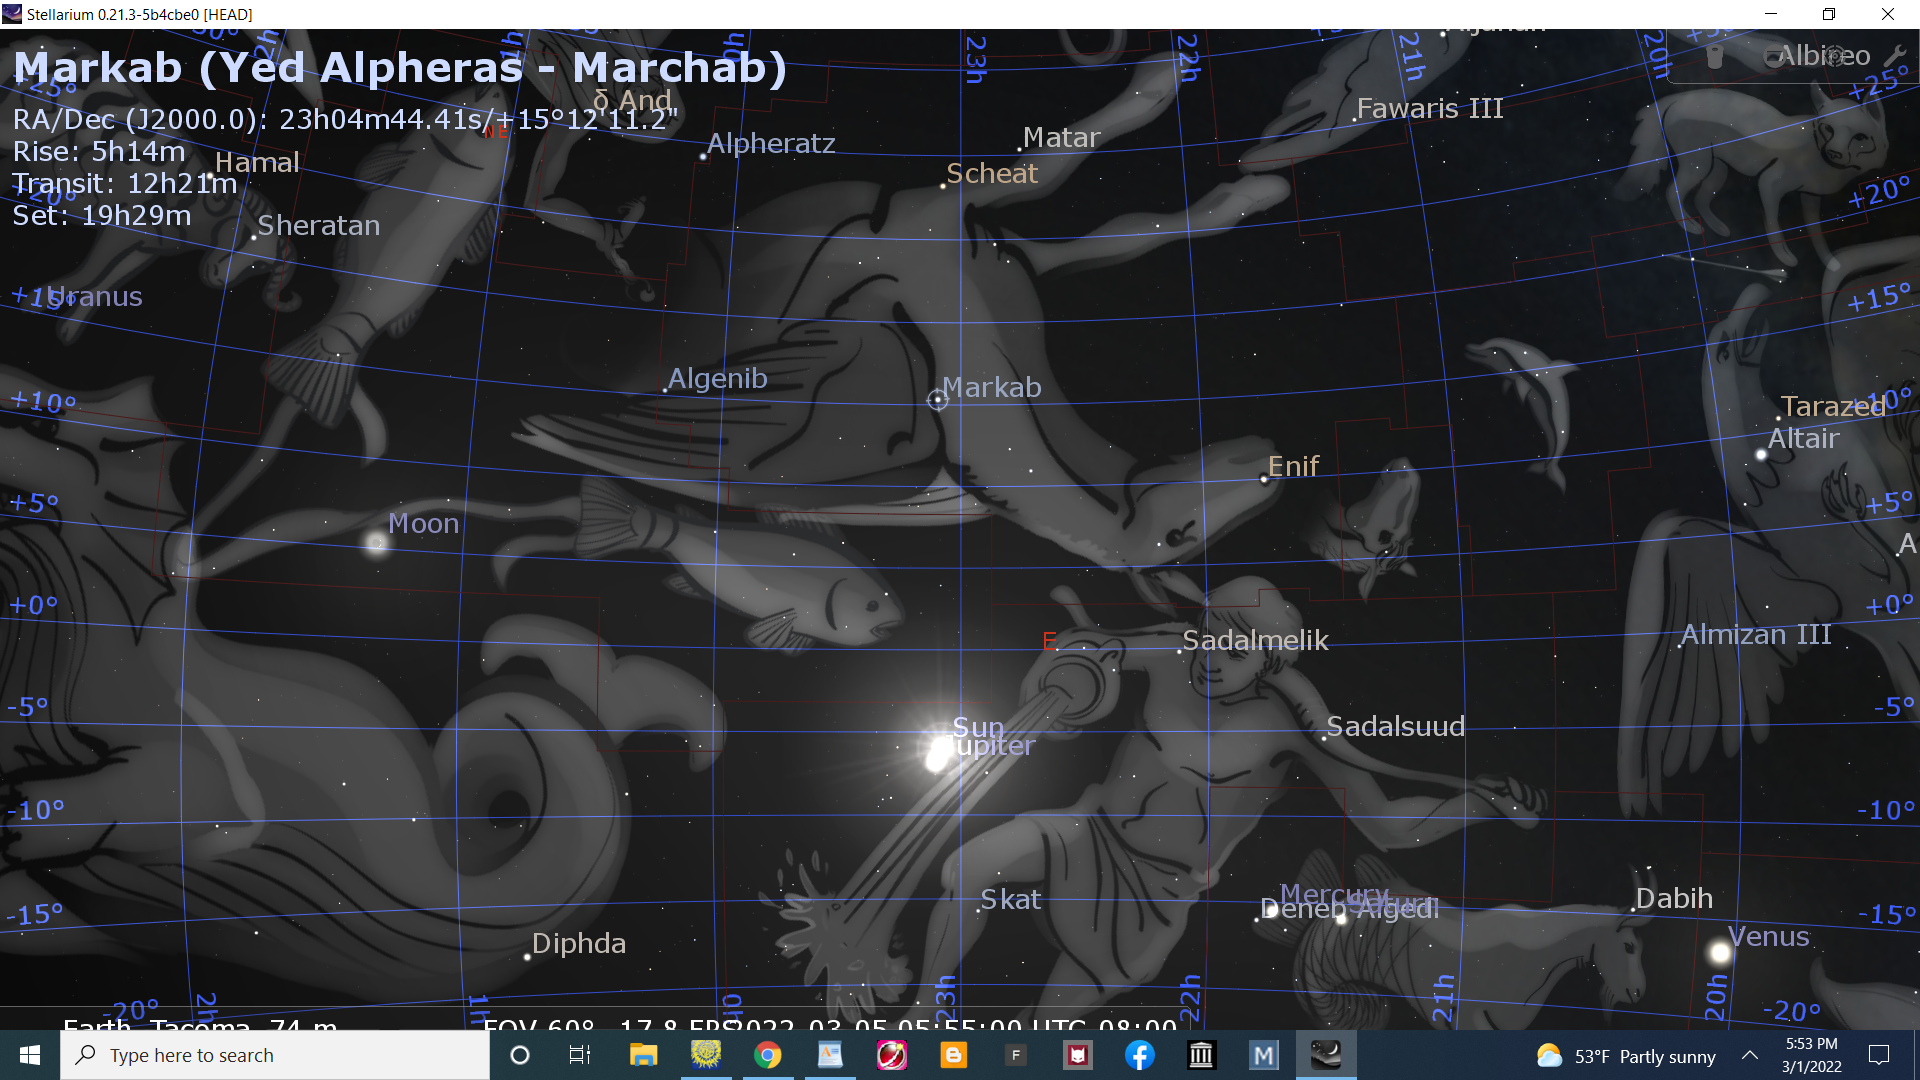Click the RA/Dec (J2000.0) coordinates line
The height and width of the screenshot is (1080, 1920).
point(345,119)
